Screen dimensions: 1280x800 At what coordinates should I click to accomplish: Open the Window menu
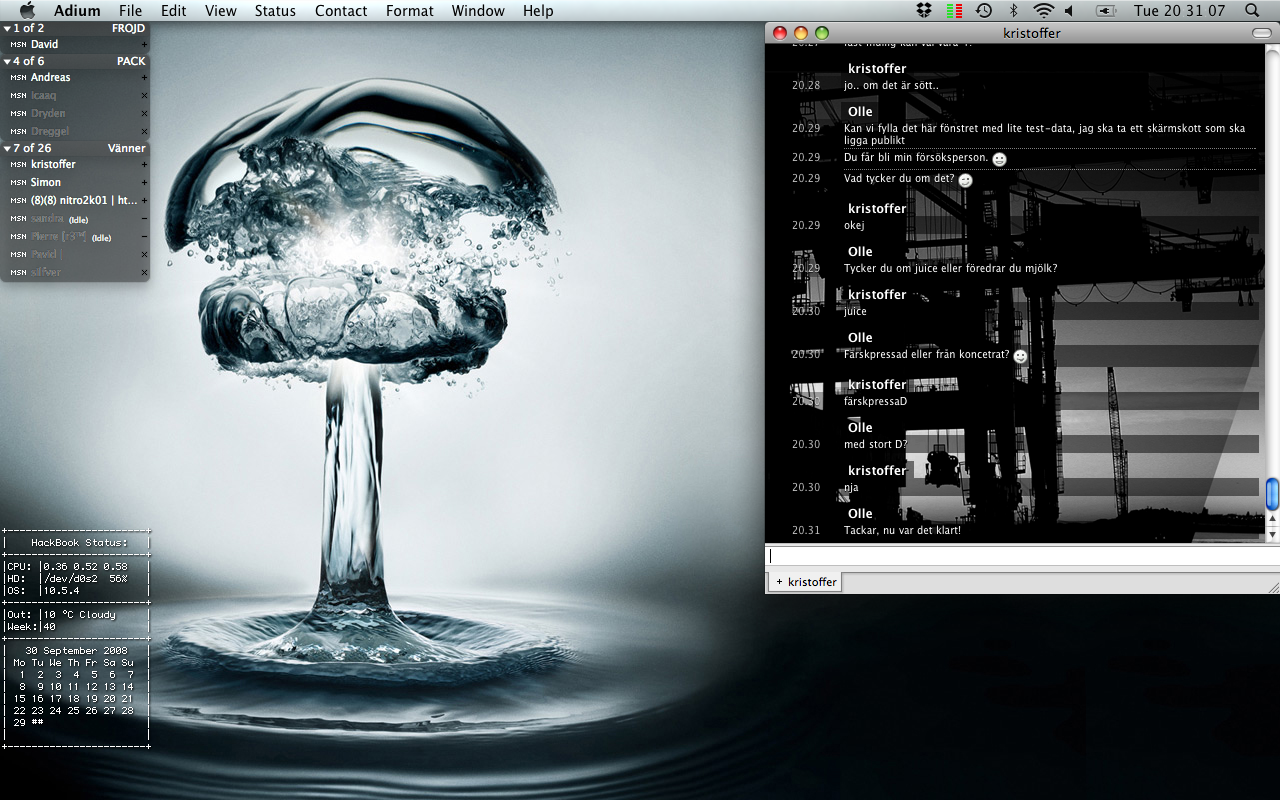tap(478, 11)
